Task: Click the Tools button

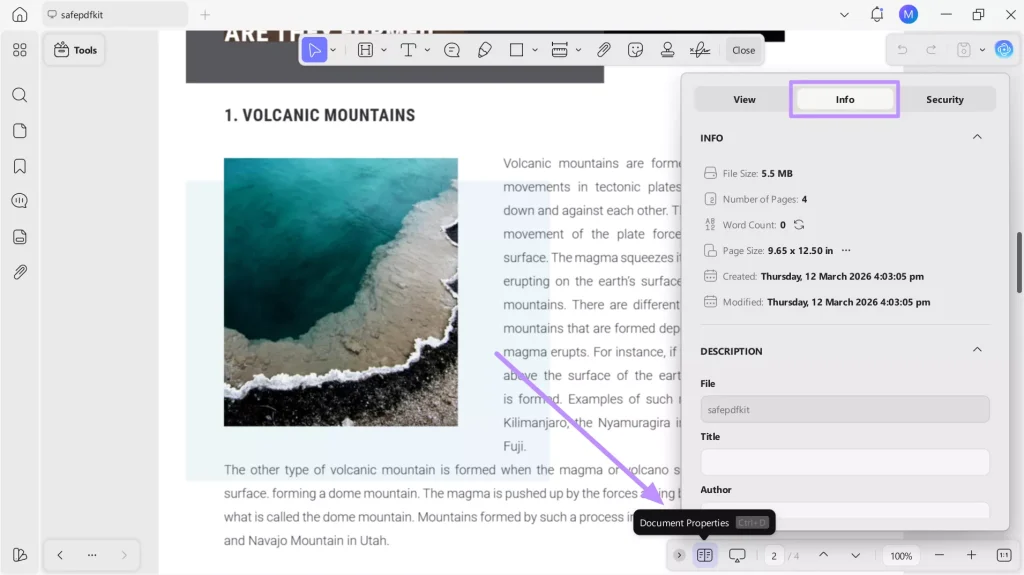Action: [75, 50]
